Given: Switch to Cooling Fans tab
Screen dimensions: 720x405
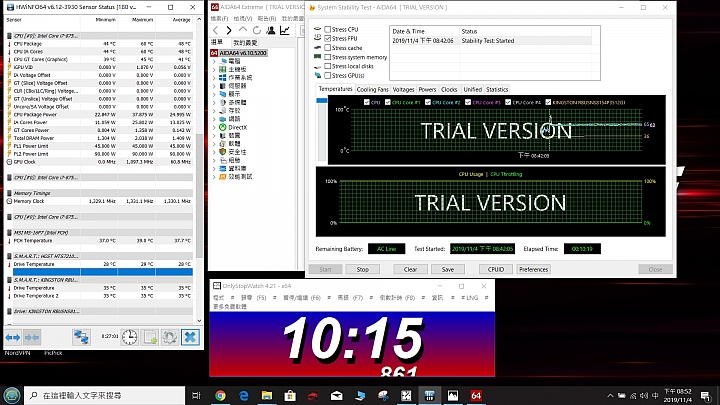Looking at the screenshot, I should 372,90.
